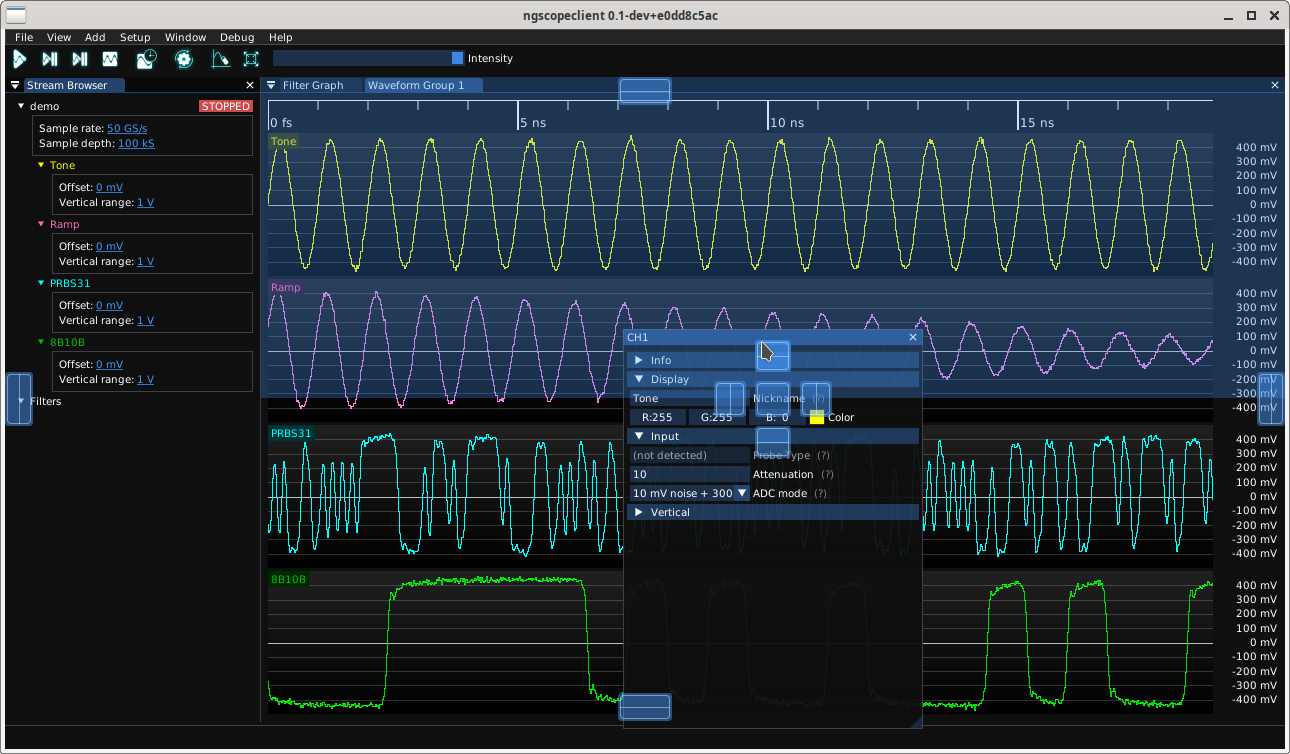Open the File menu

[24, 37]
